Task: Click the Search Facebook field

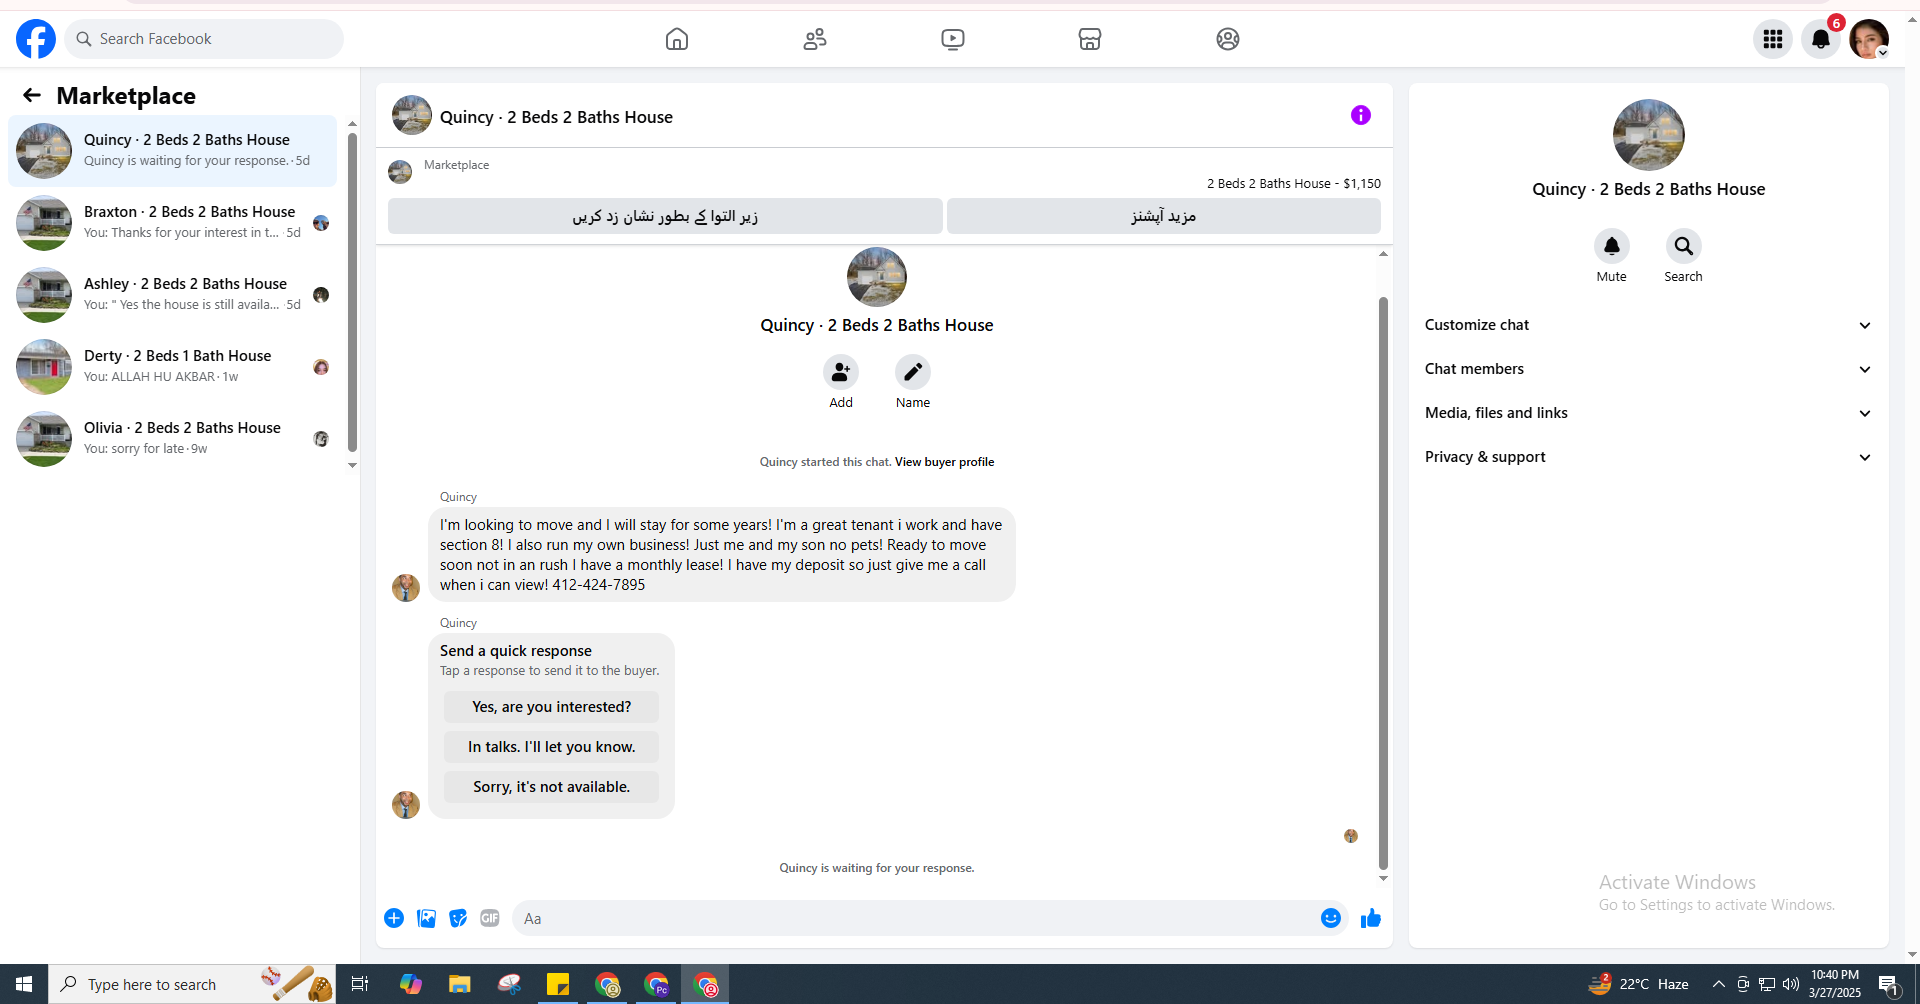Action: point(204,39)
